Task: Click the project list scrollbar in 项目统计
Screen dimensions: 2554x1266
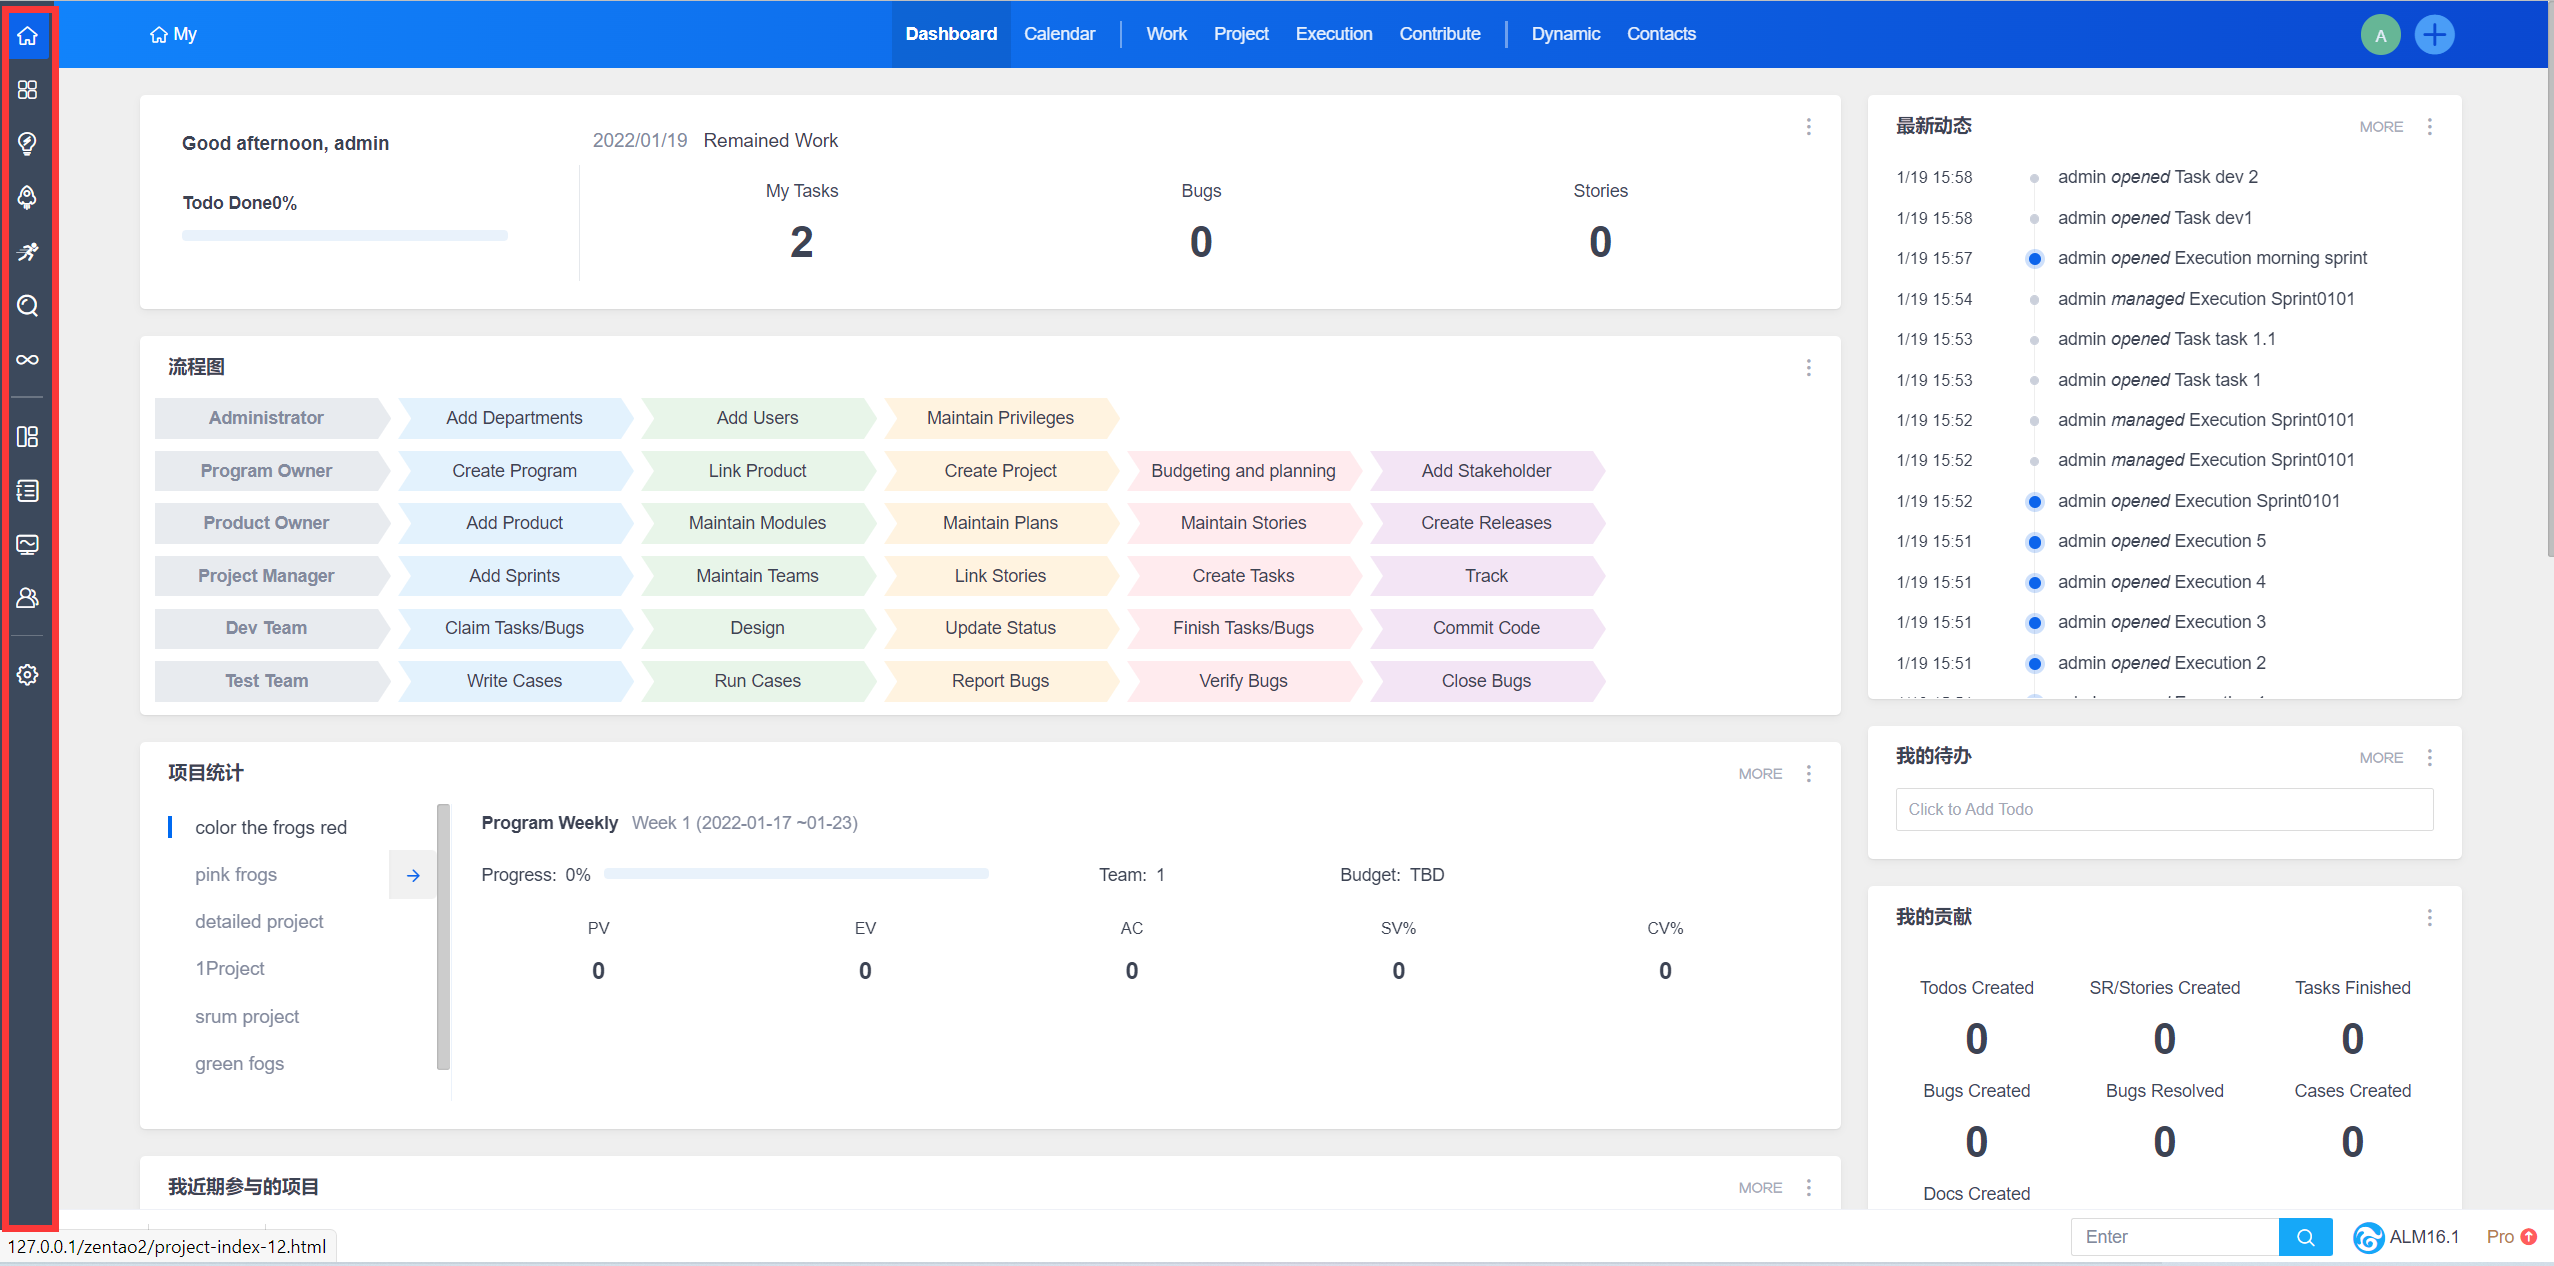Action: click(x=443, y=936)
